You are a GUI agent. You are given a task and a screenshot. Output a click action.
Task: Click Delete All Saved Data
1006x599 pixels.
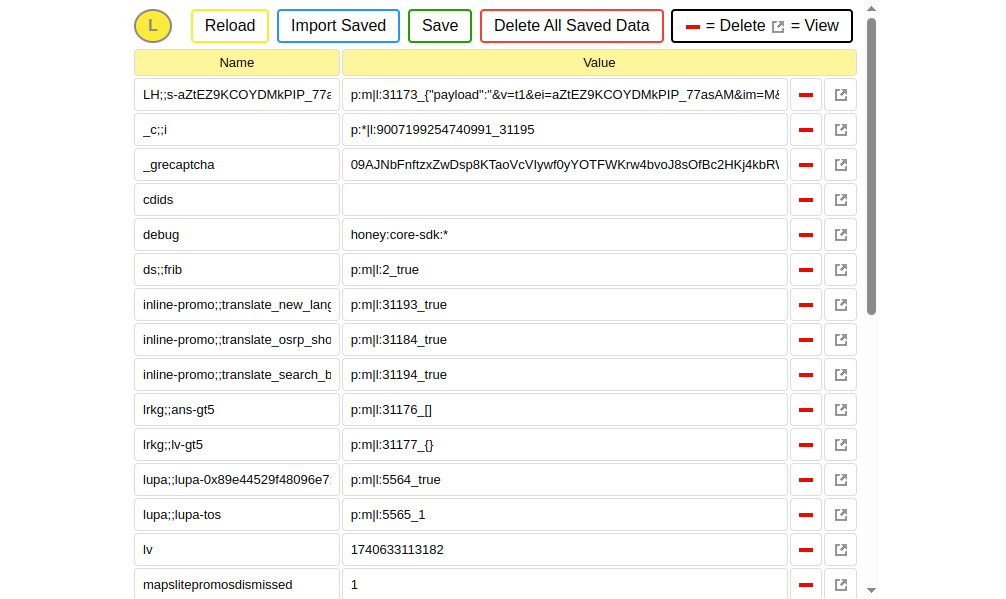[571, 26]
